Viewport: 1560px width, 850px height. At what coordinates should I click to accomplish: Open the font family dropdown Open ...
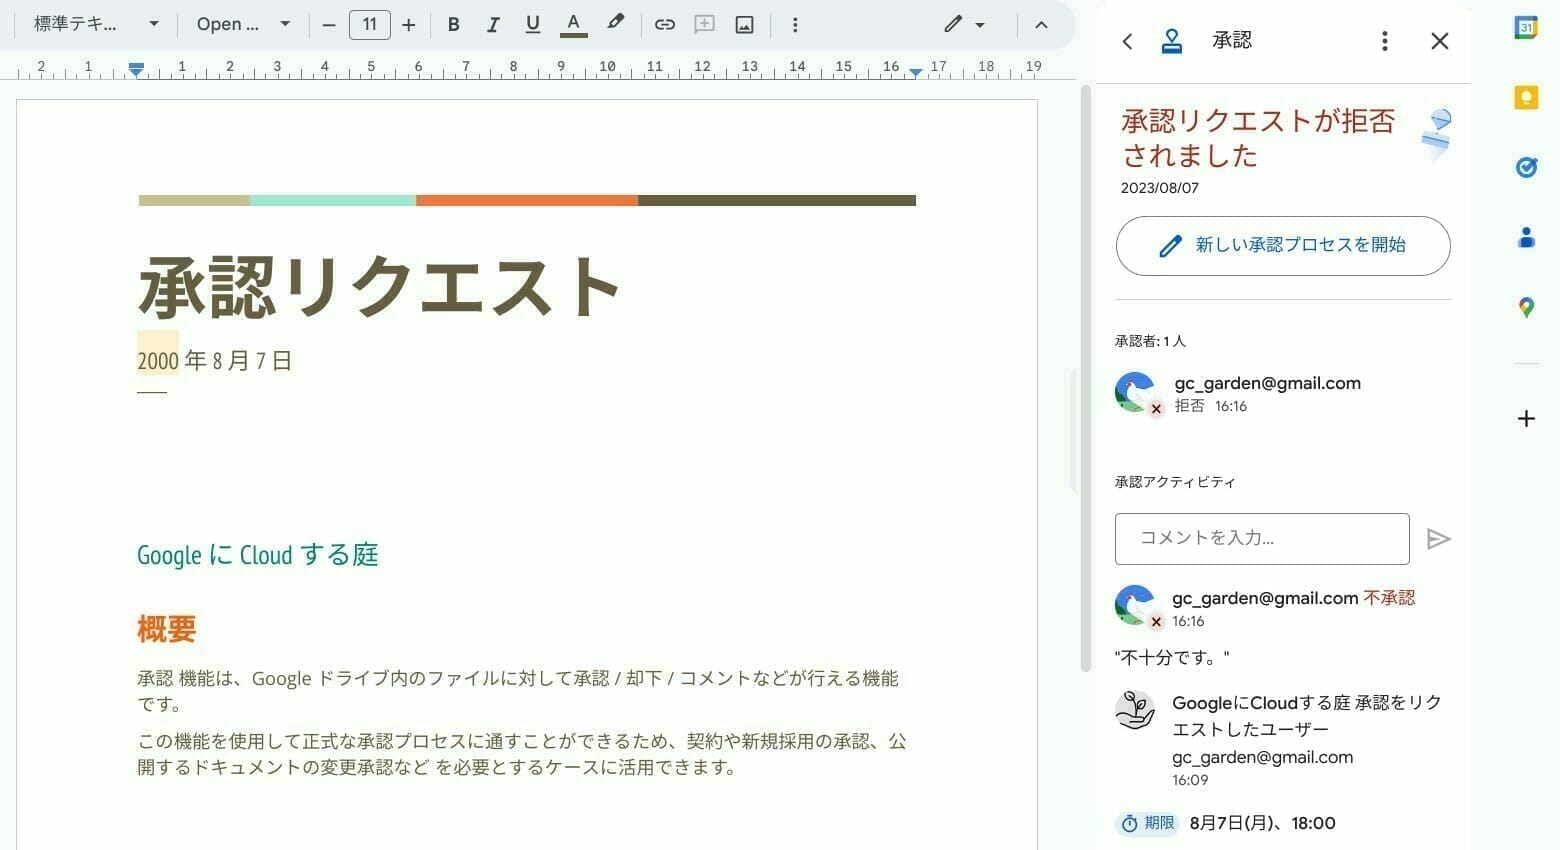243,24
